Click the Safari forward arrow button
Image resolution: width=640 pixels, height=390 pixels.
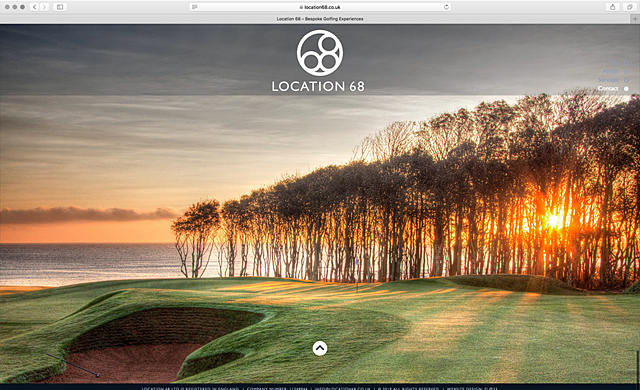(44, 7)
